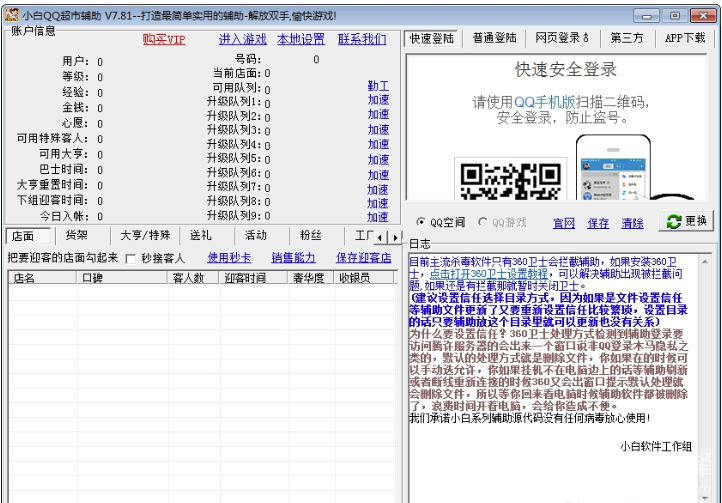
Task: Click log scrollbar up arrow
Action: point(705,262)
